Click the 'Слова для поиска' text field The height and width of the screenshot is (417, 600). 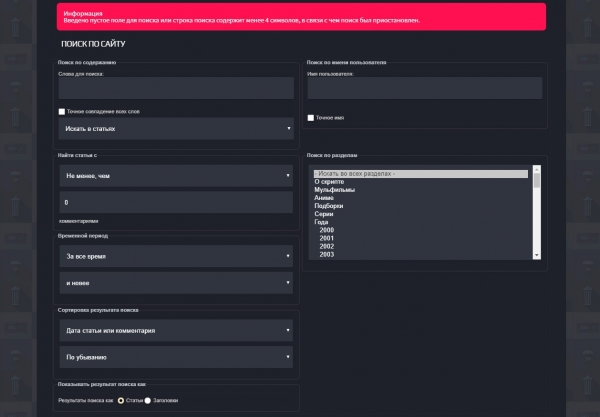(x=176, y=88)
